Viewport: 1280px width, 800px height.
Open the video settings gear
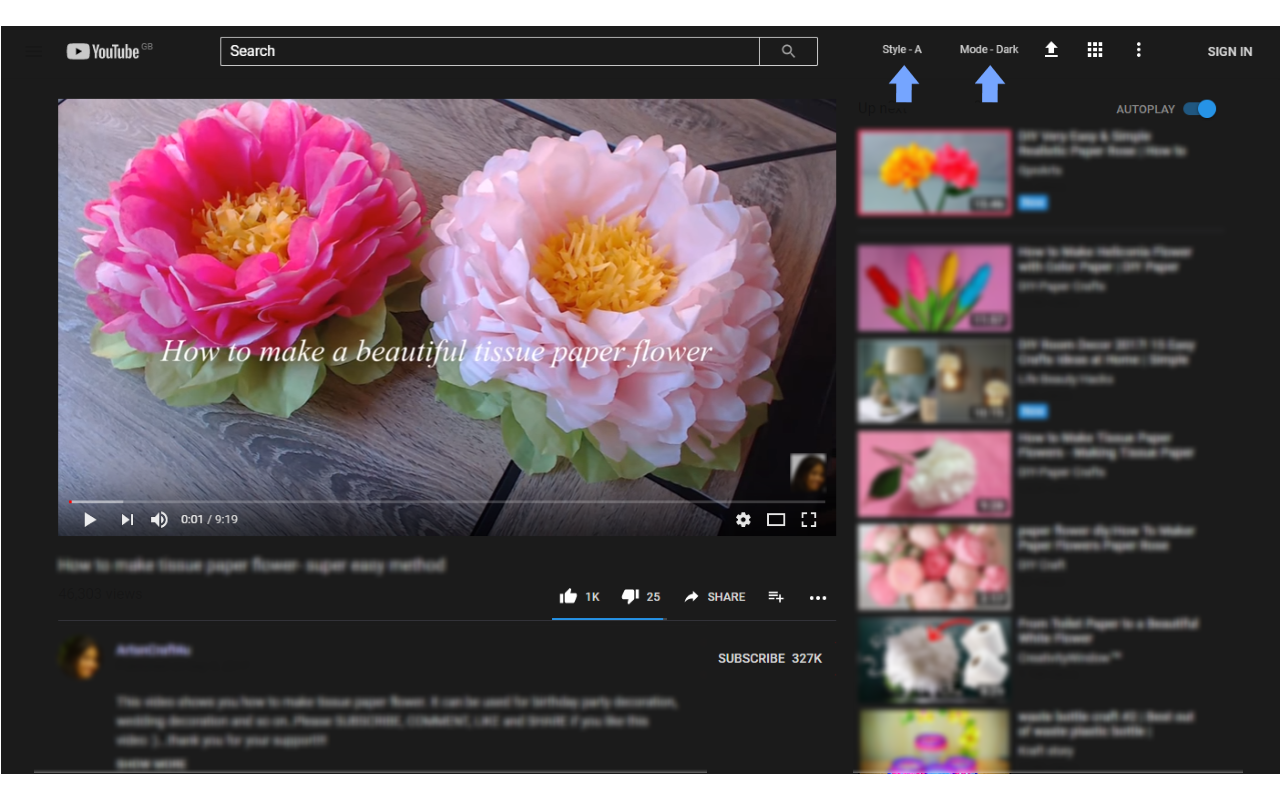pyautogui.click(x=743, y=520)
